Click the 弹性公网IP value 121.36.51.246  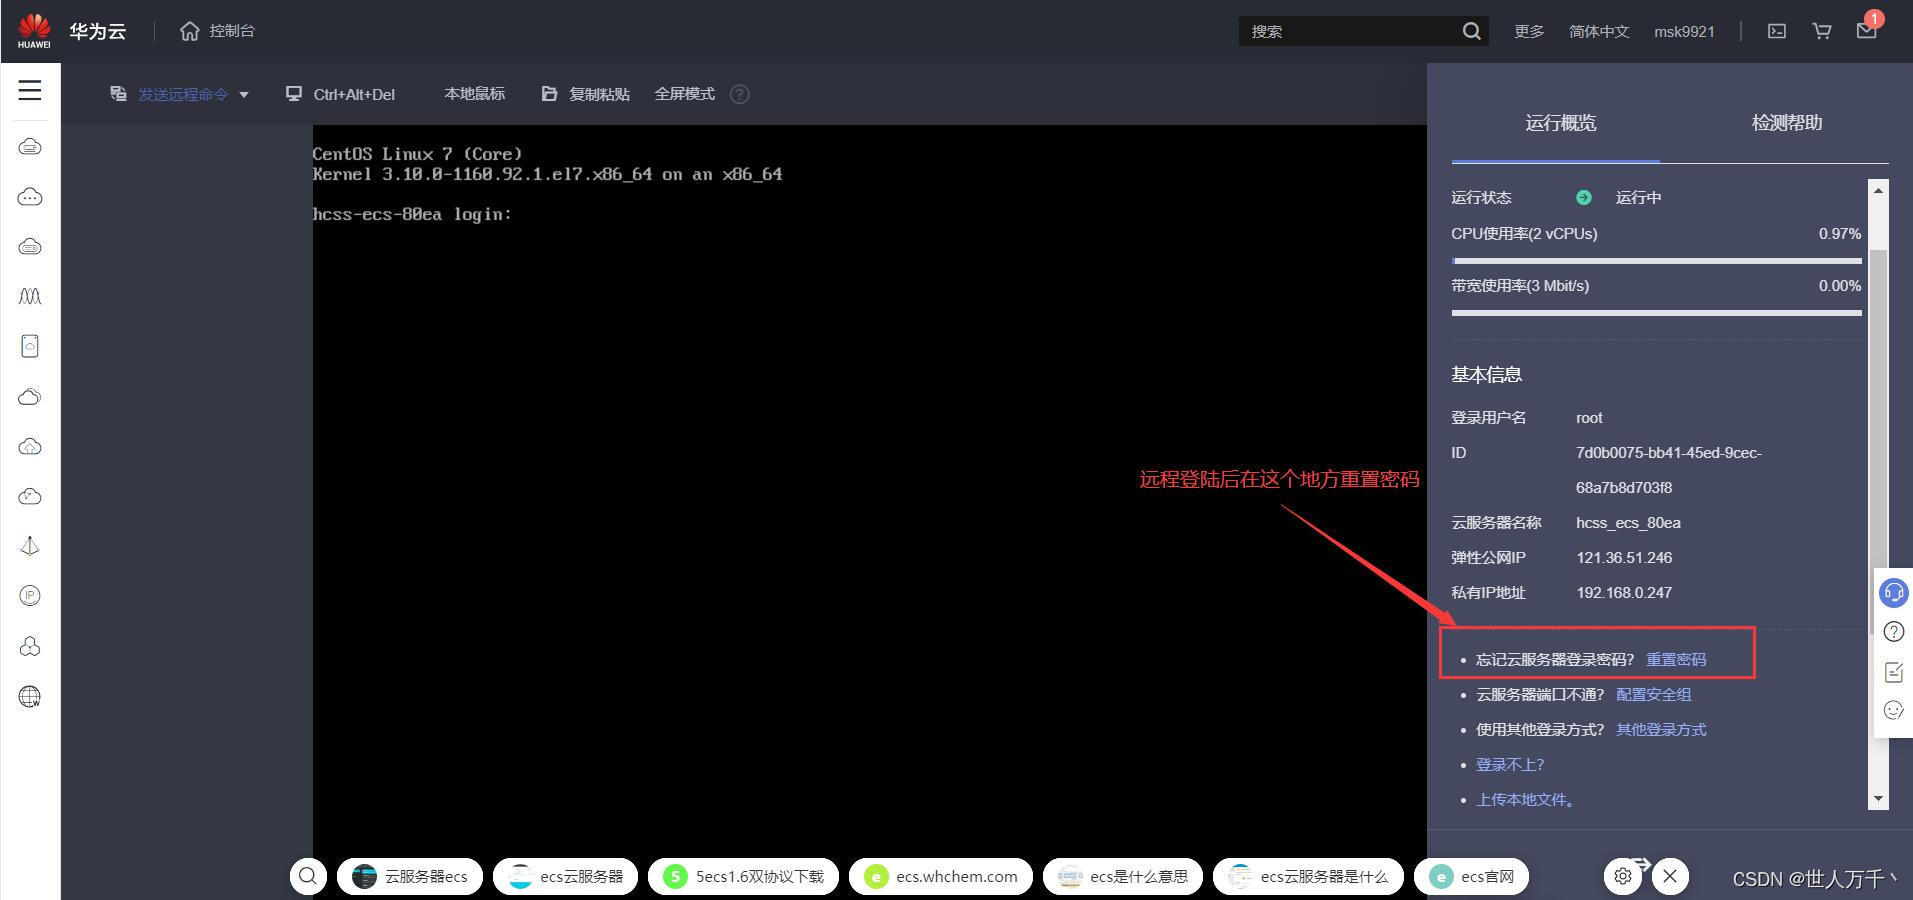[1624, 557]
